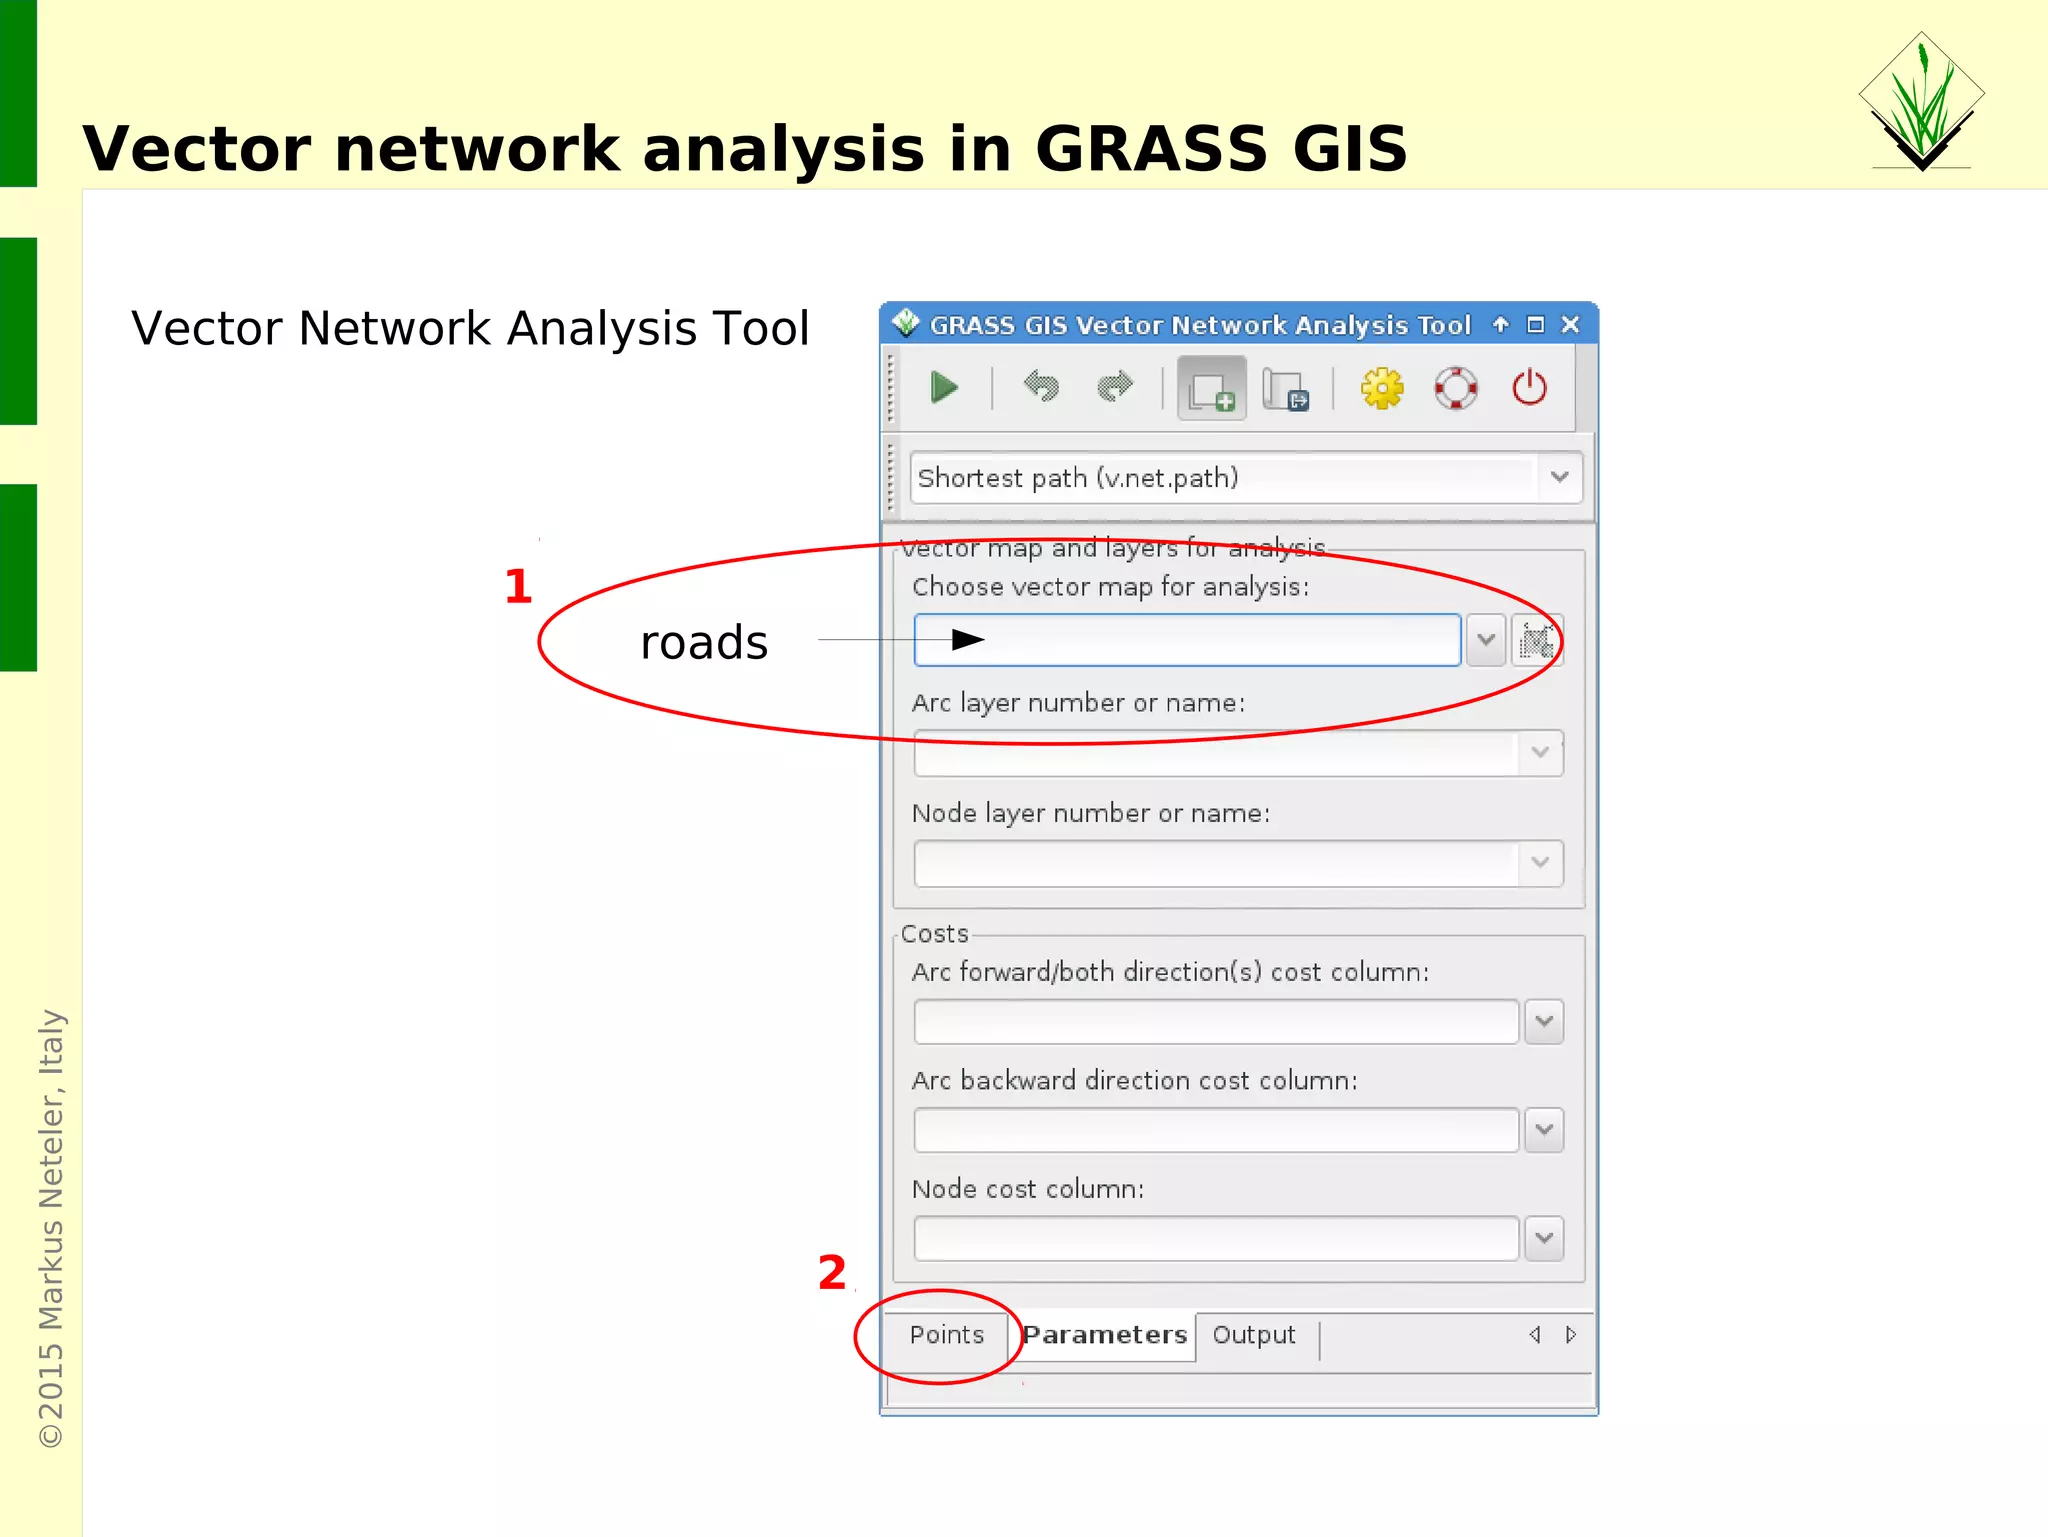
Task: Click the GRASS logo in the title bar
Action: [x=906, y=323]
